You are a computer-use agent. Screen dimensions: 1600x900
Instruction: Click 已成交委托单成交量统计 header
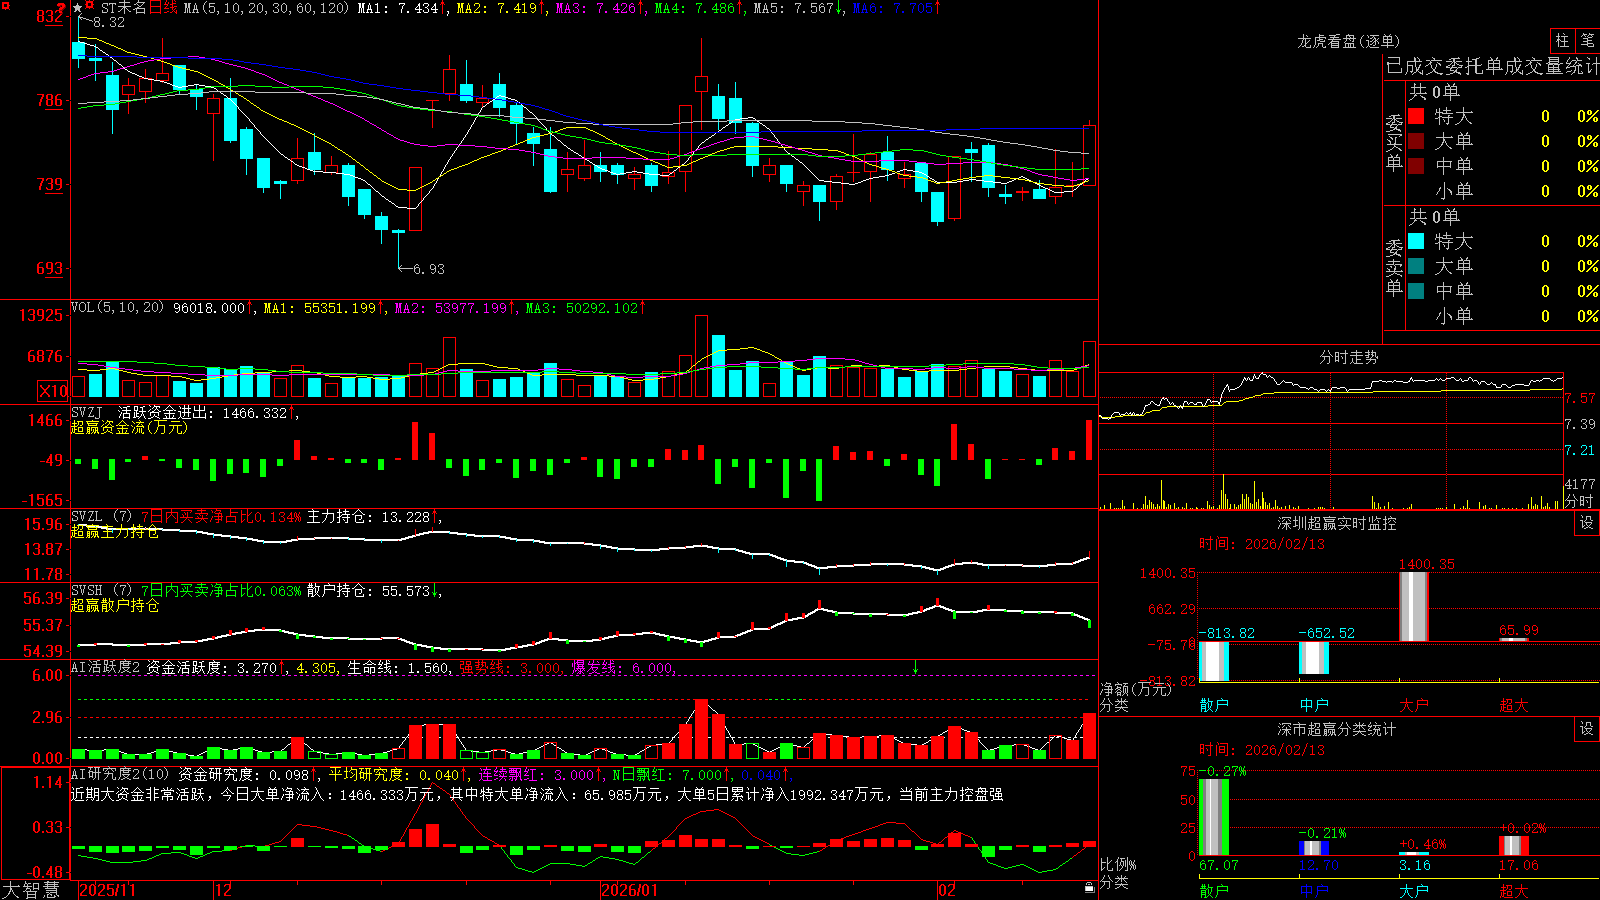click(1492, 66)
